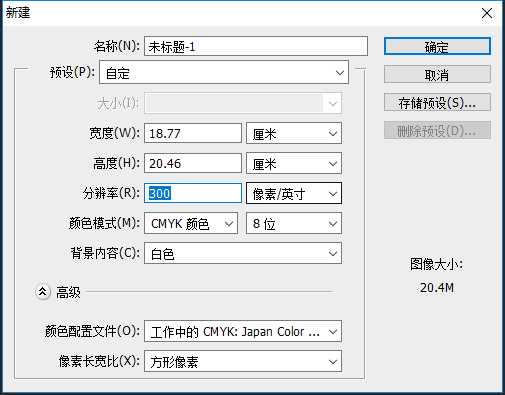Open the 像素/英寸 resolution unit dropdown
The width and height of the screenshot is (505, 395).
294,193
